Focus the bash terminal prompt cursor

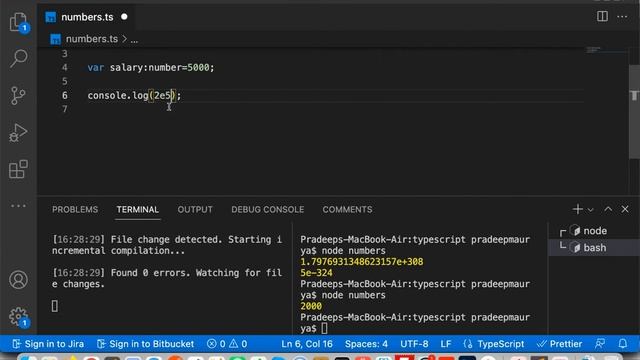(x=324, y=328)
